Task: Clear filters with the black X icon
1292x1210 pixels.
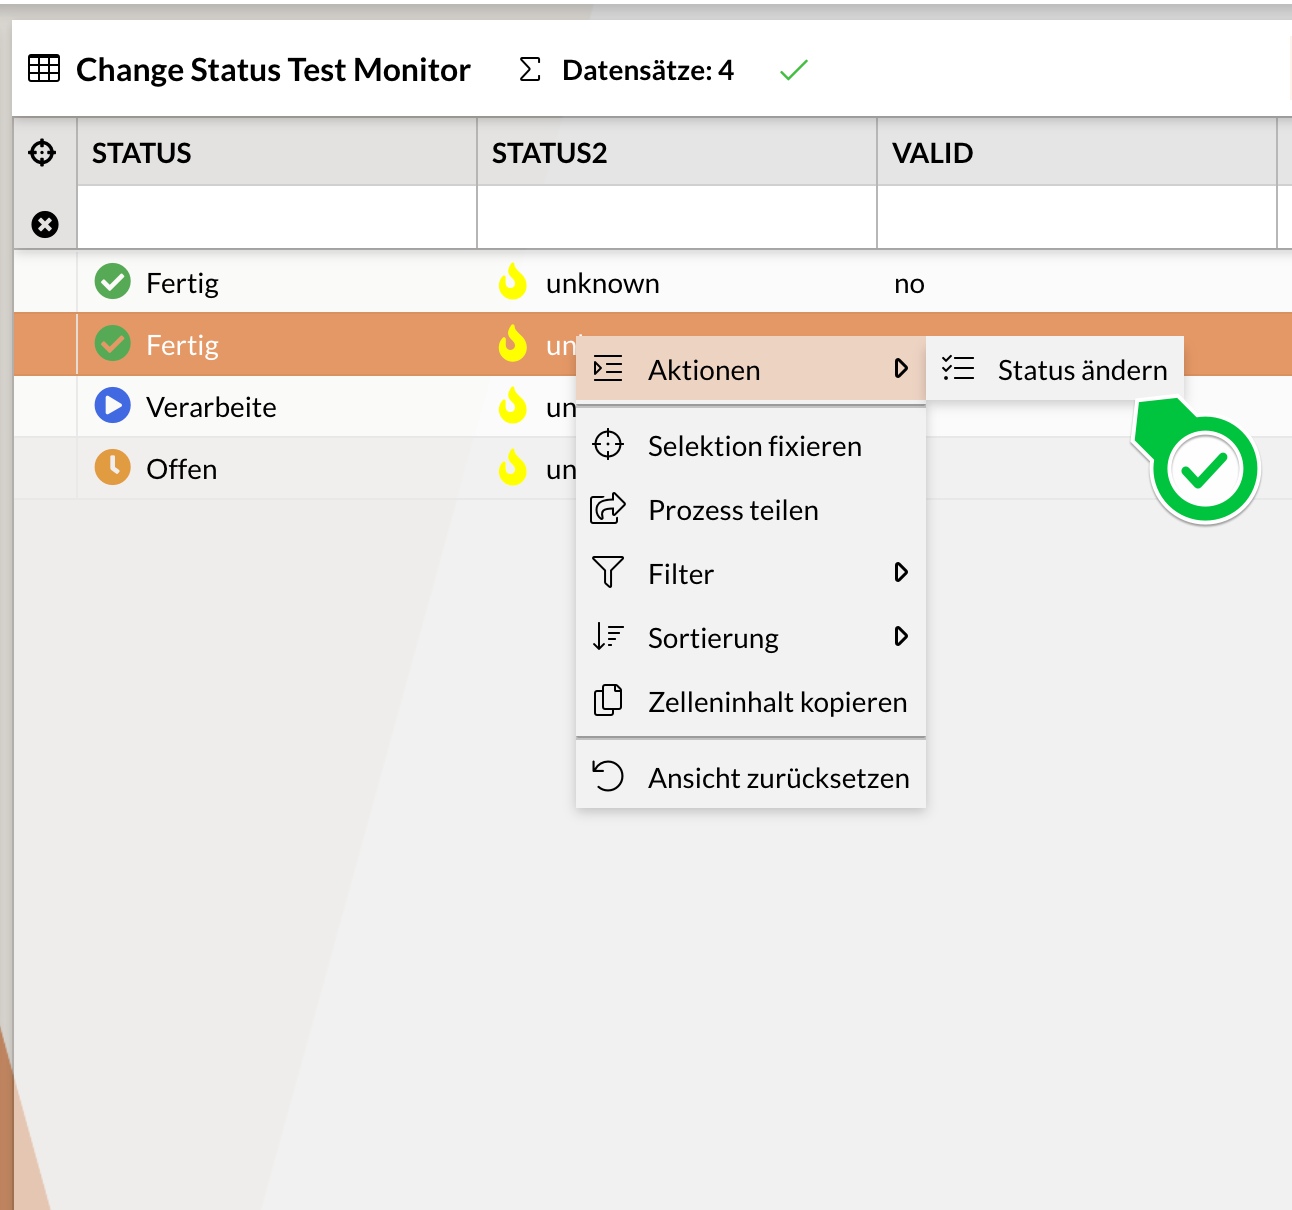Action: [x=44, y=224]
